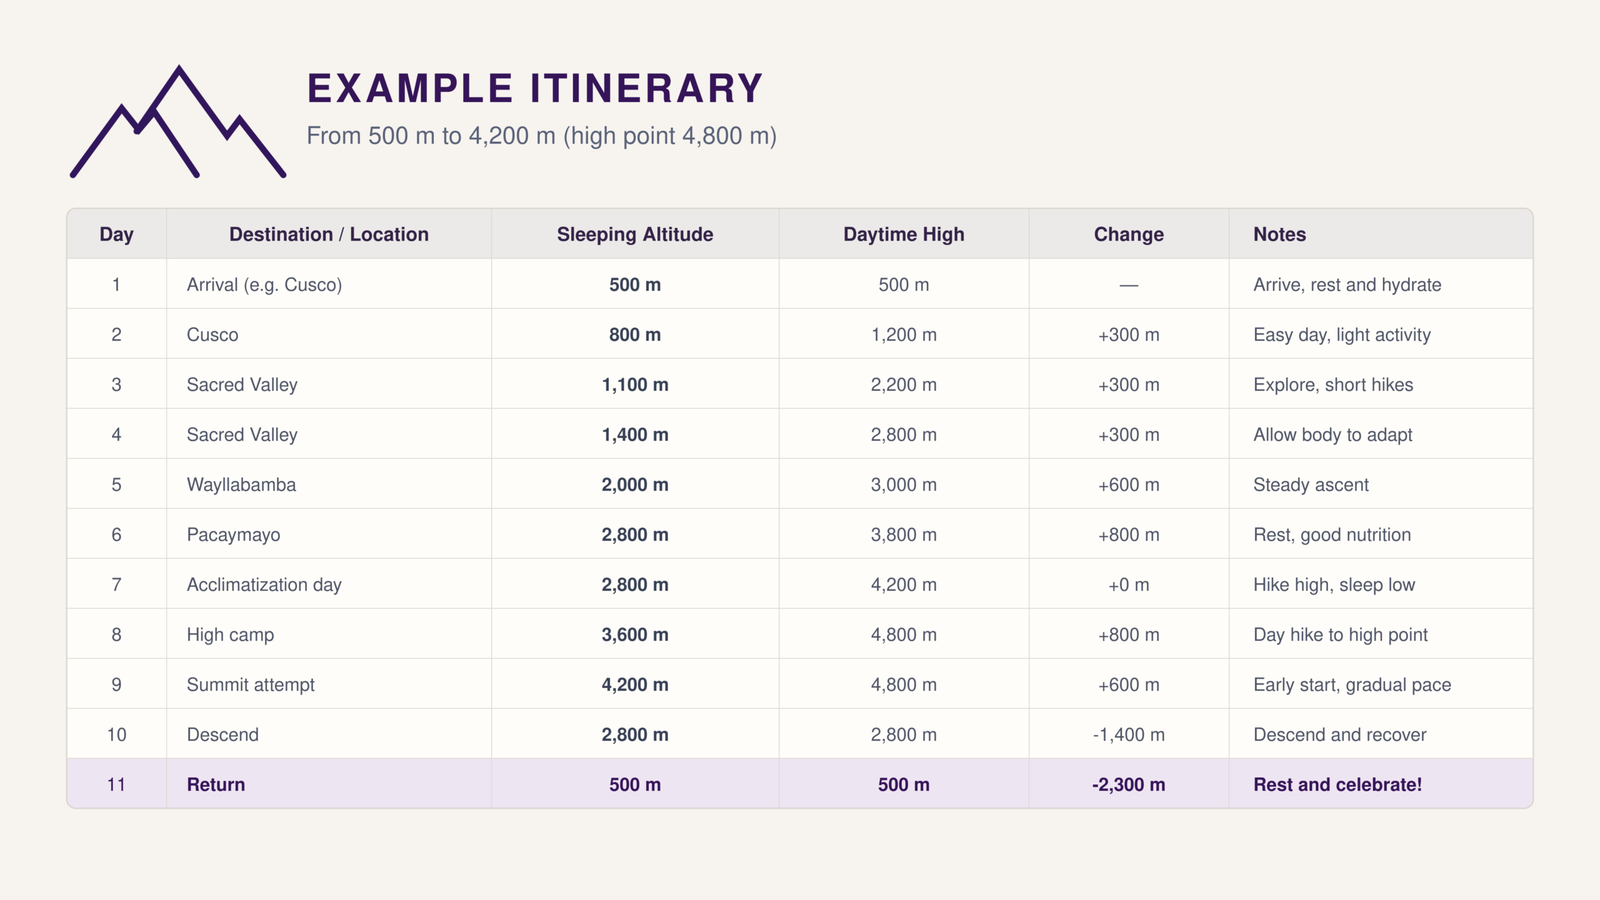Click 'Allow body to adapt' note
This screenshot has width=1600, height=900.
(x=1333, y=435)
